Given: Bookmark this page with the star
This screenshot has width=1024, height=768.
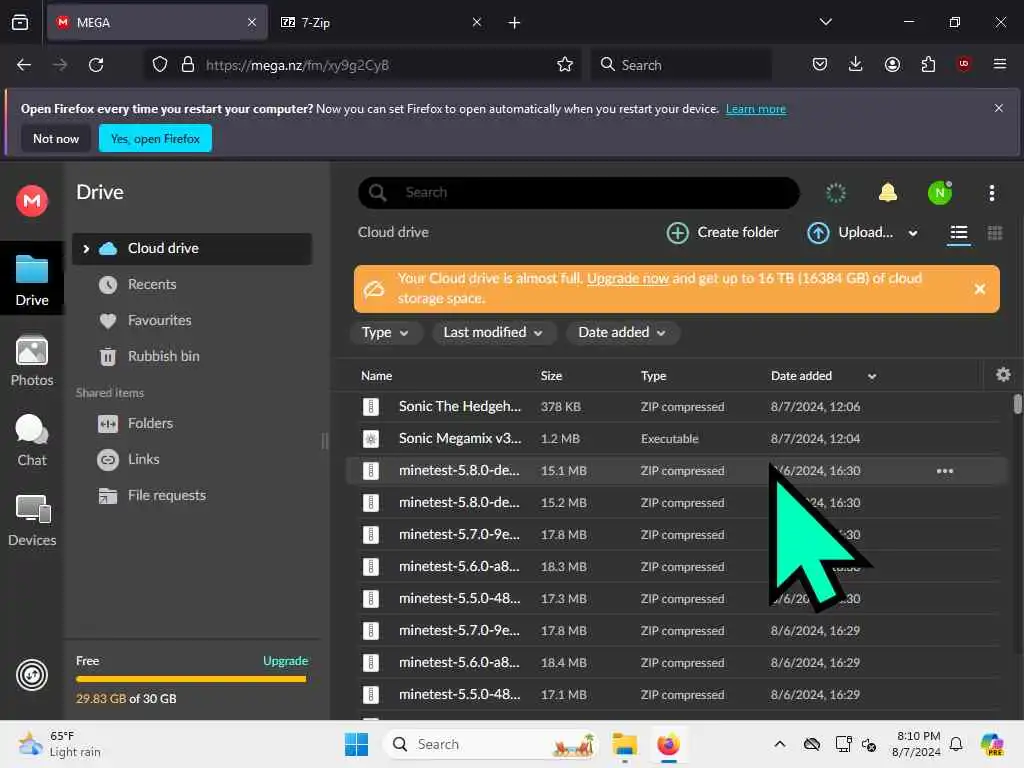Looking at the screenshot, I should point(565,65).
